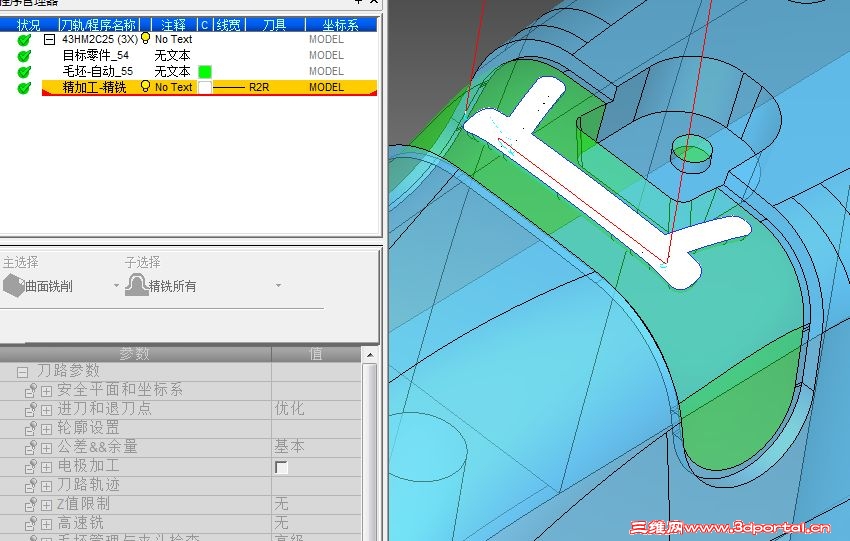850x541 pixels.
Task: Click No Text comment of 43HM2C25 (3X)
Action: pyautogui.click(x=173, y=39)
